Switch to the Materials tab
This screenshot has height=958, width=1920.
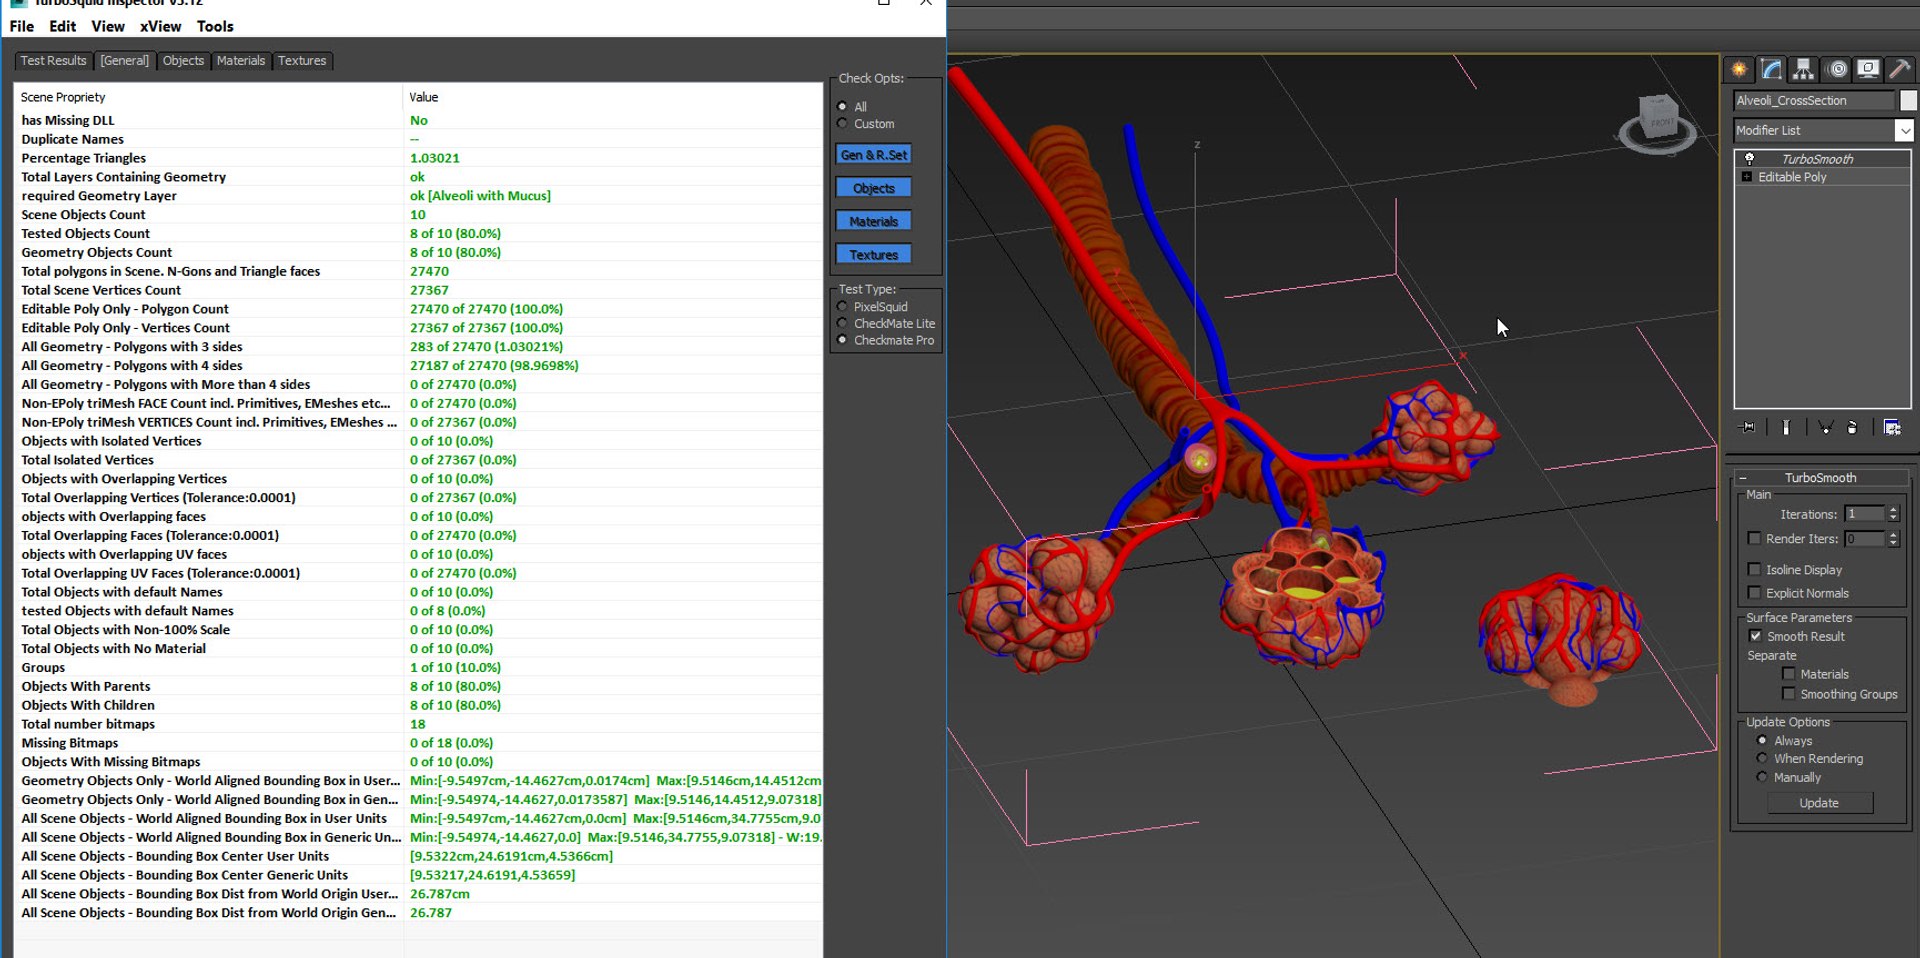[x=241, y=61]
